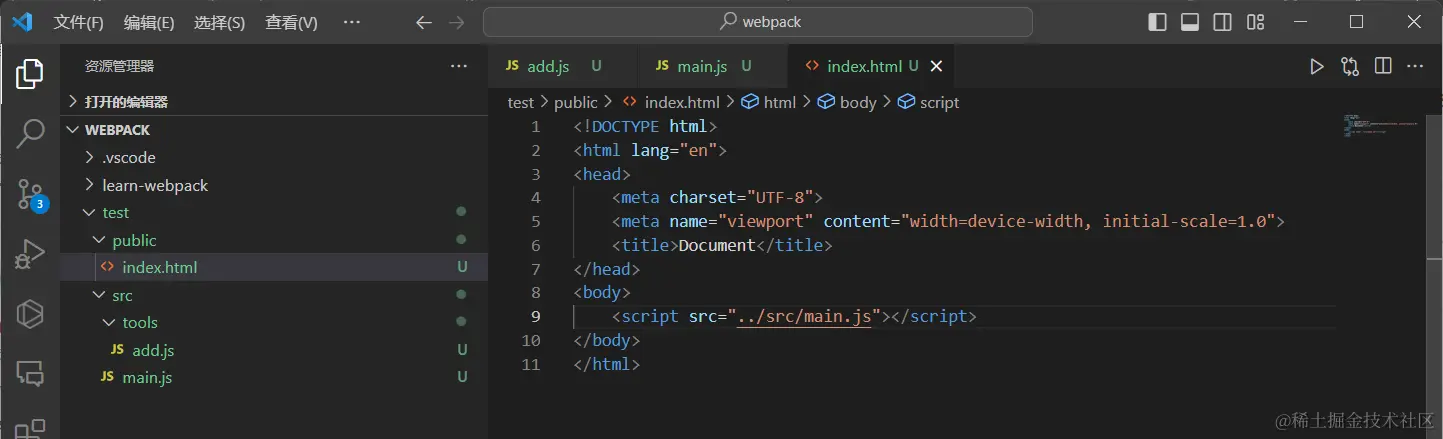Open Source Control view with badge 3

tap(30, 195)
